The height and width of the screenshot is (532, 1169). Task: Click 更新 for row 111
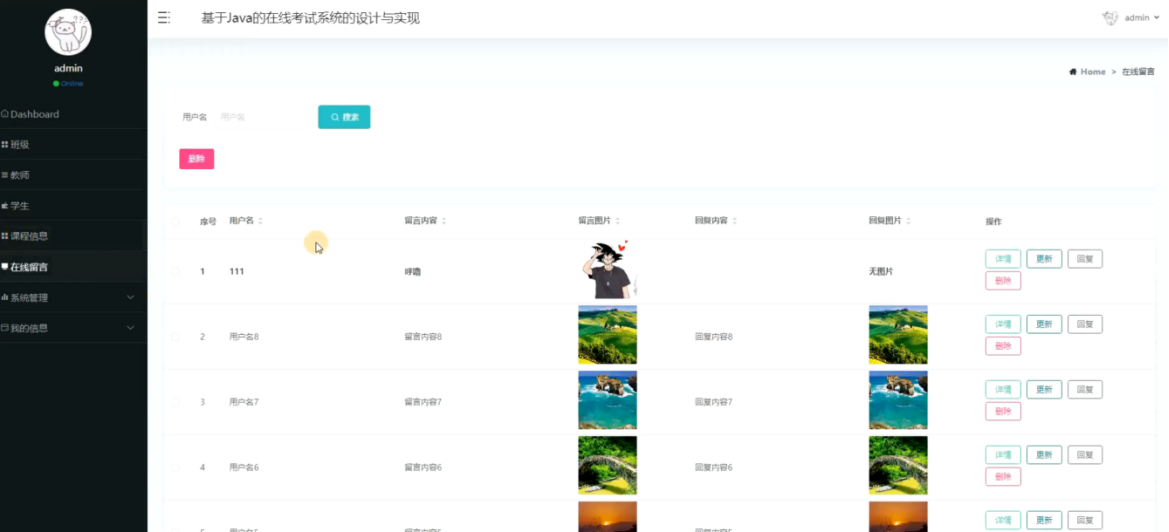(1044, 259)
